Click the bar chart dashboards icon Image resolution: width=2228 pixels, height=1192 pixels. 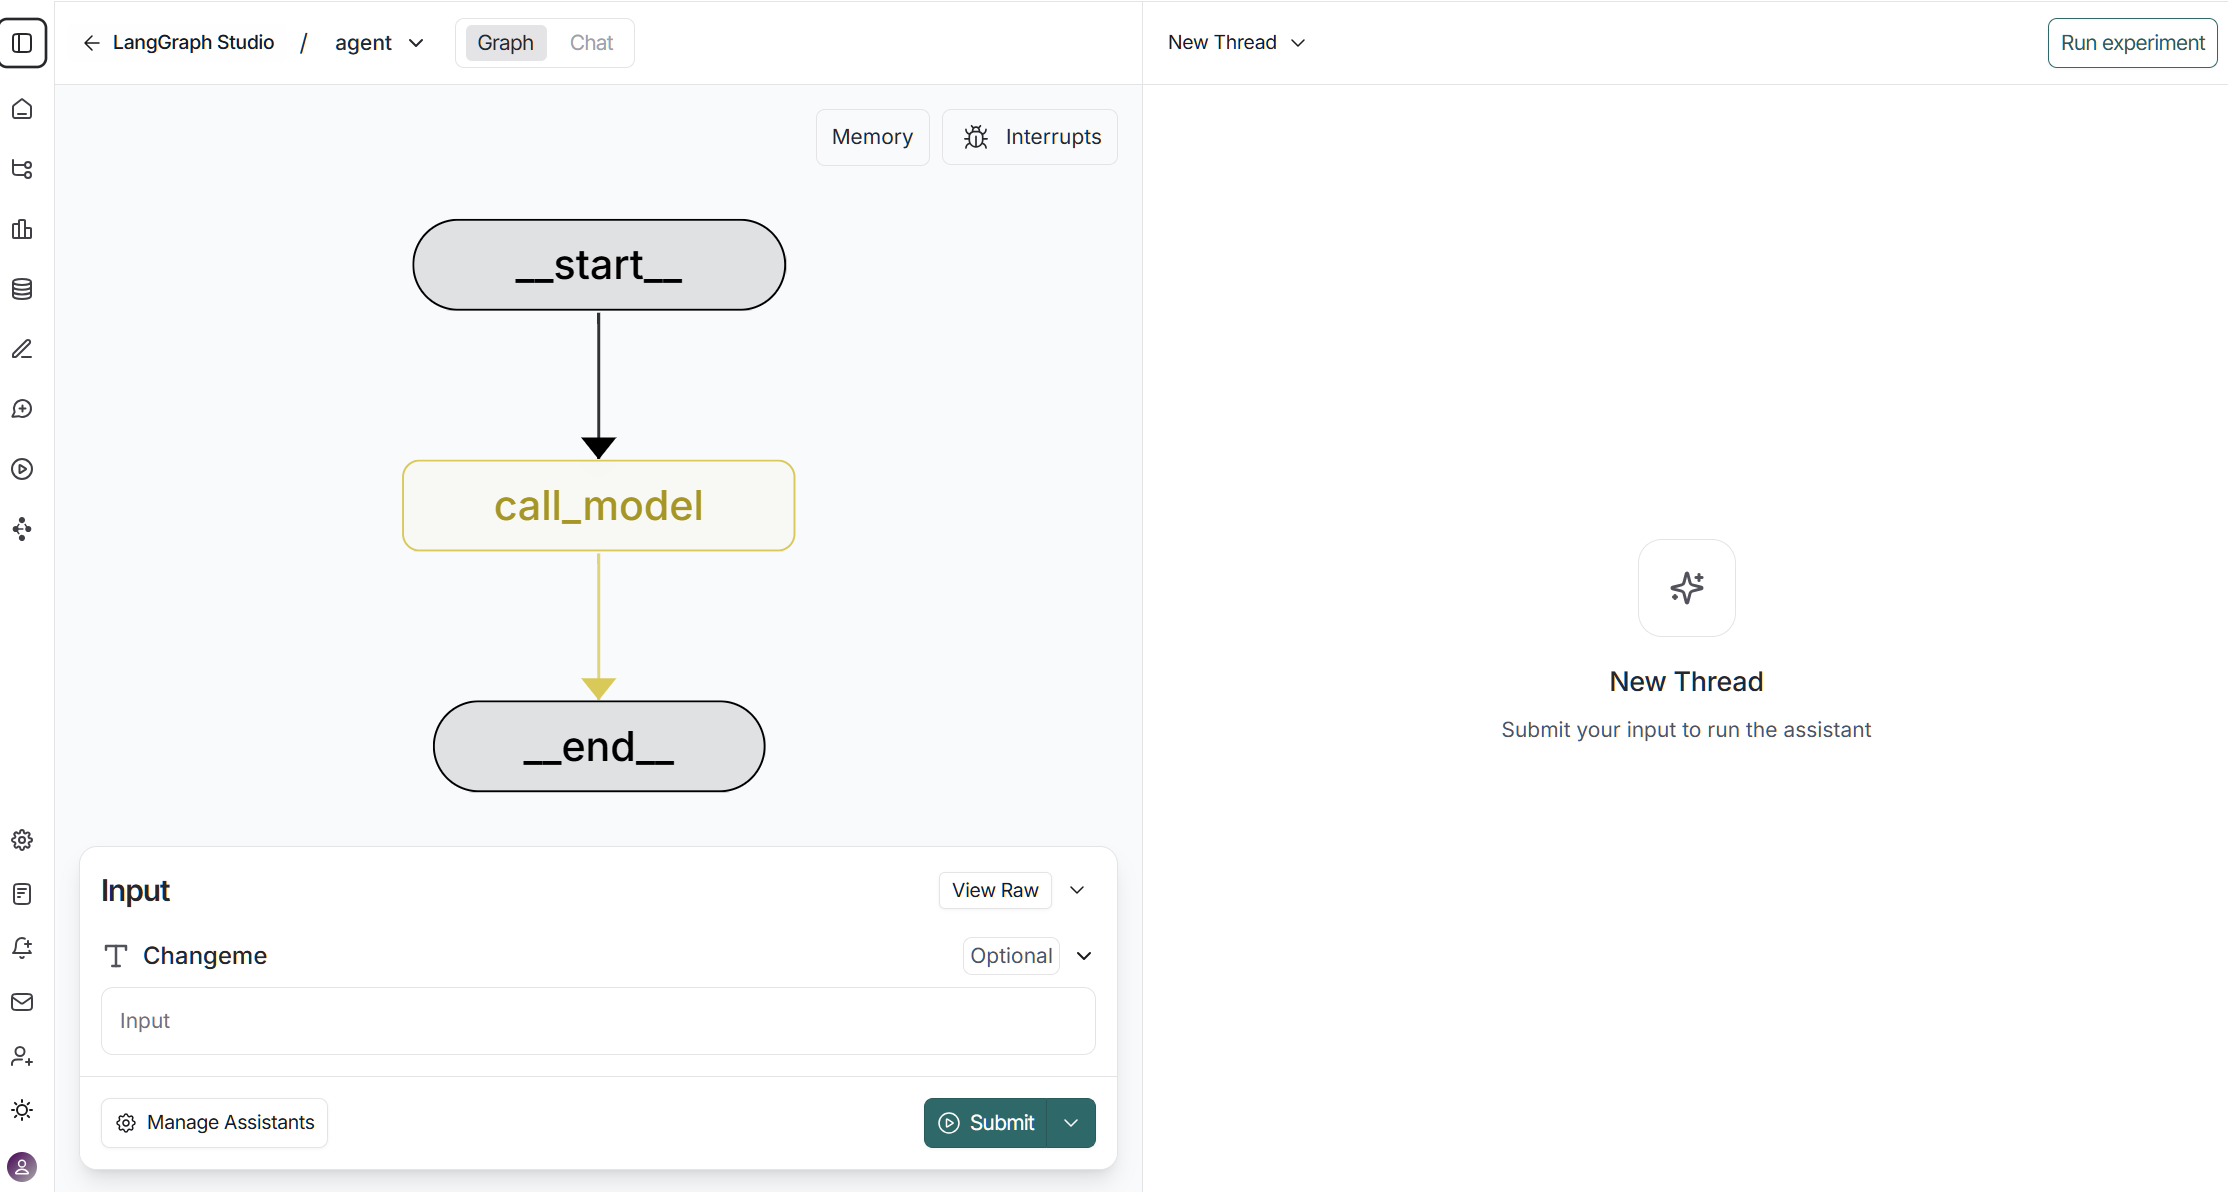(x=22, y=229)
